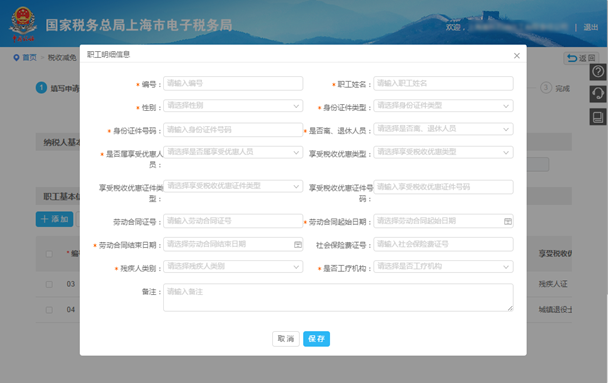Click the 保存 button
Viewport: 608px width, 384px height.
316,339
